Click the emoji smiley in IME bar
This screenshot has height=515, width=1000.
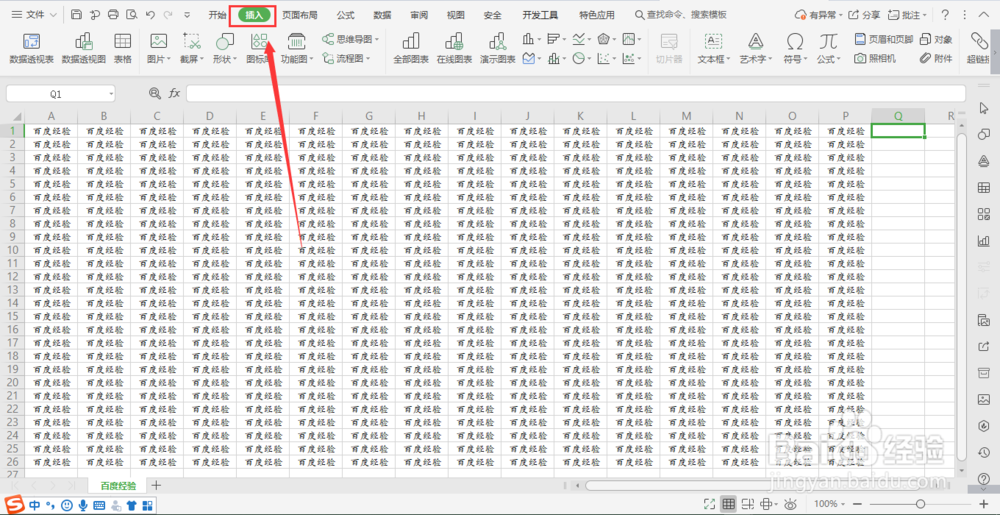coord(67,505)
